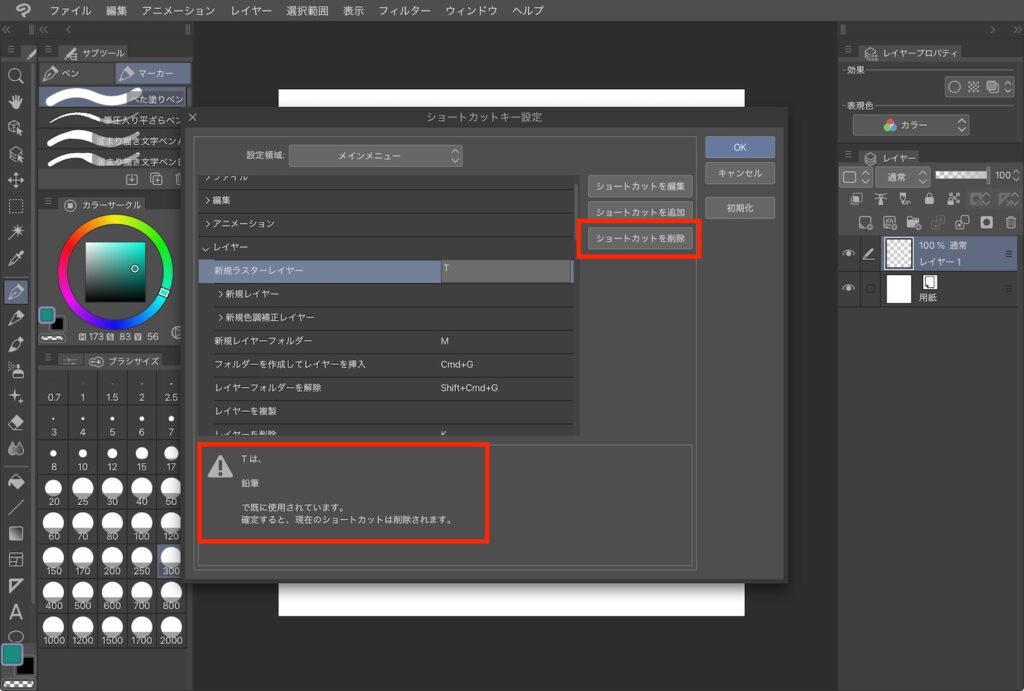Image resolution: width=1024 pixels, height=691 pixels.
Task: Select the Gradient tool
Action: [x=16, y=534]
